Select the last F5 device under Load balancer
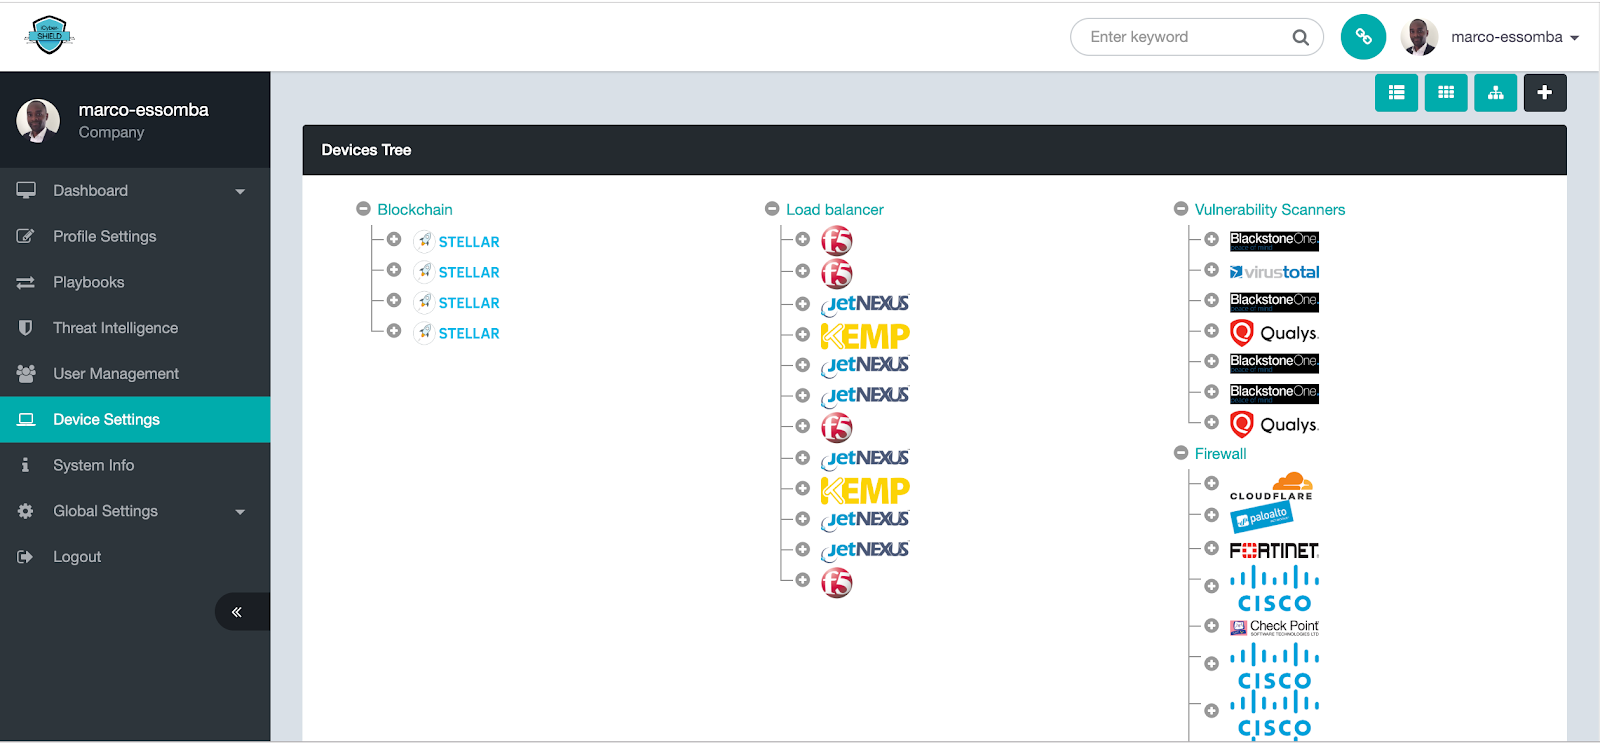Viewport: 1600px width, 745px height. tap(837, 582)
